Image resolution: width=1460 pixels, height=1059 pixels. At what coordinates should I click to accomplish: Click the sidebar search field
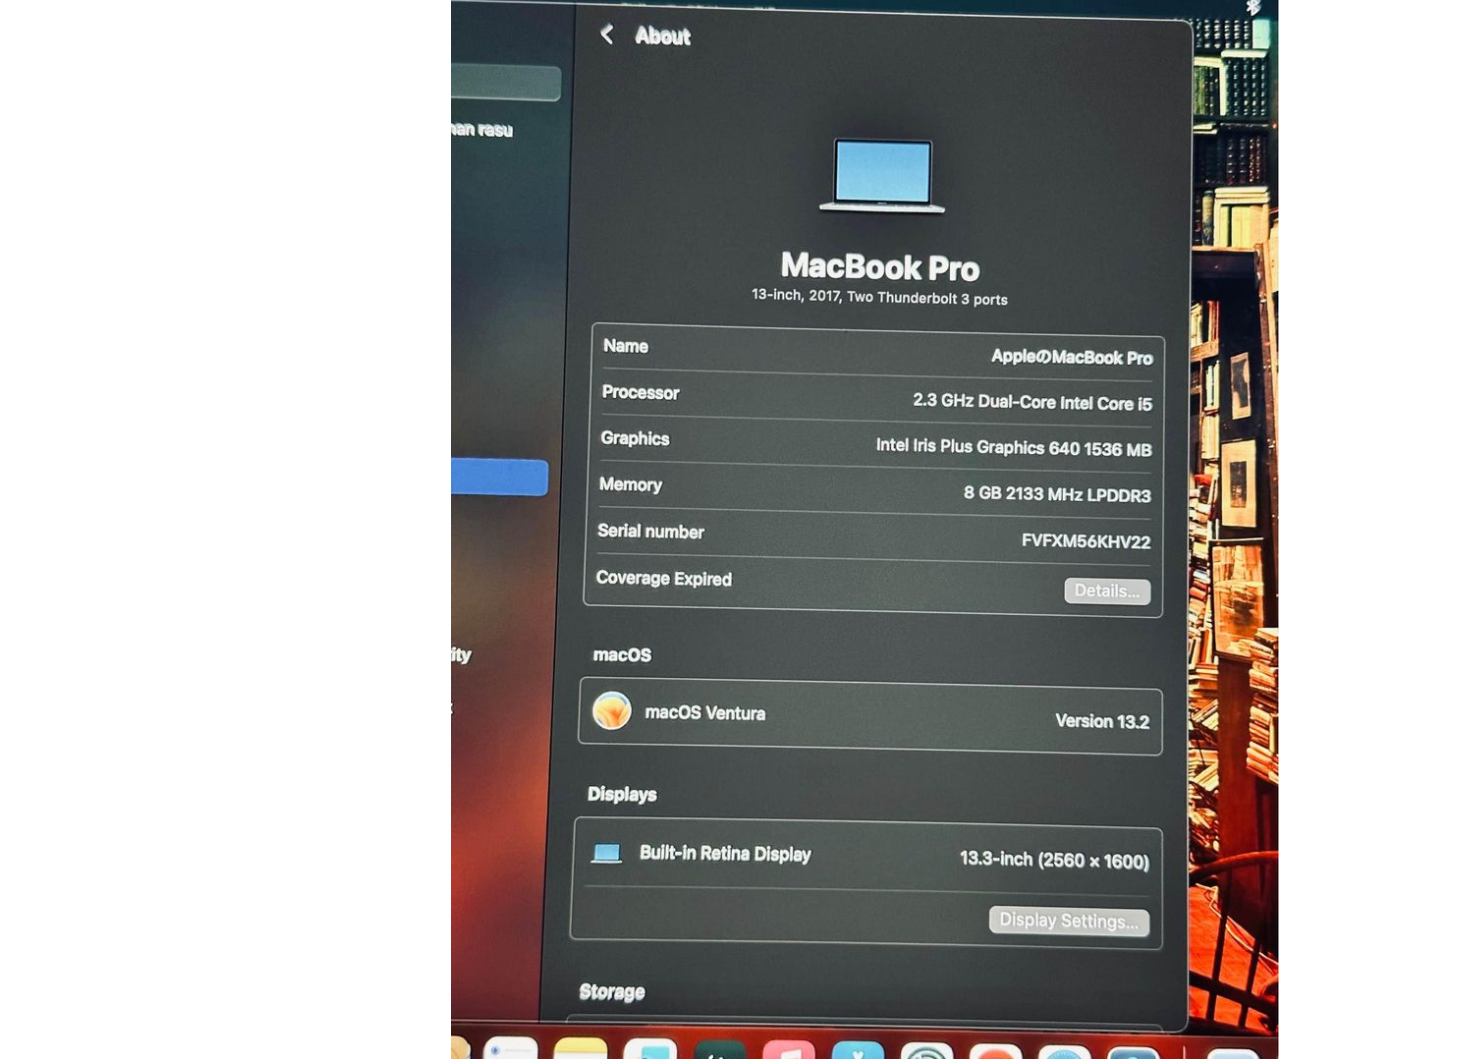506,83
